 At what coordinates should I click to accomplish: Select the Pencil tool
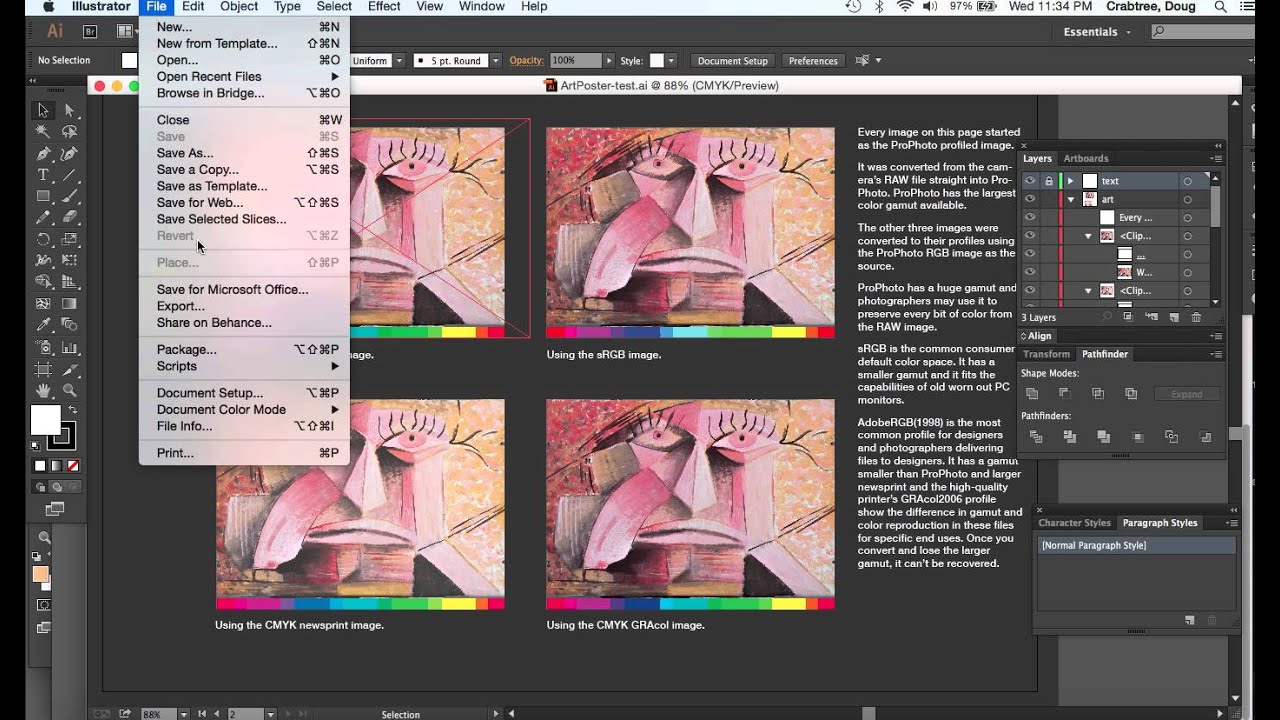(44, 217)
